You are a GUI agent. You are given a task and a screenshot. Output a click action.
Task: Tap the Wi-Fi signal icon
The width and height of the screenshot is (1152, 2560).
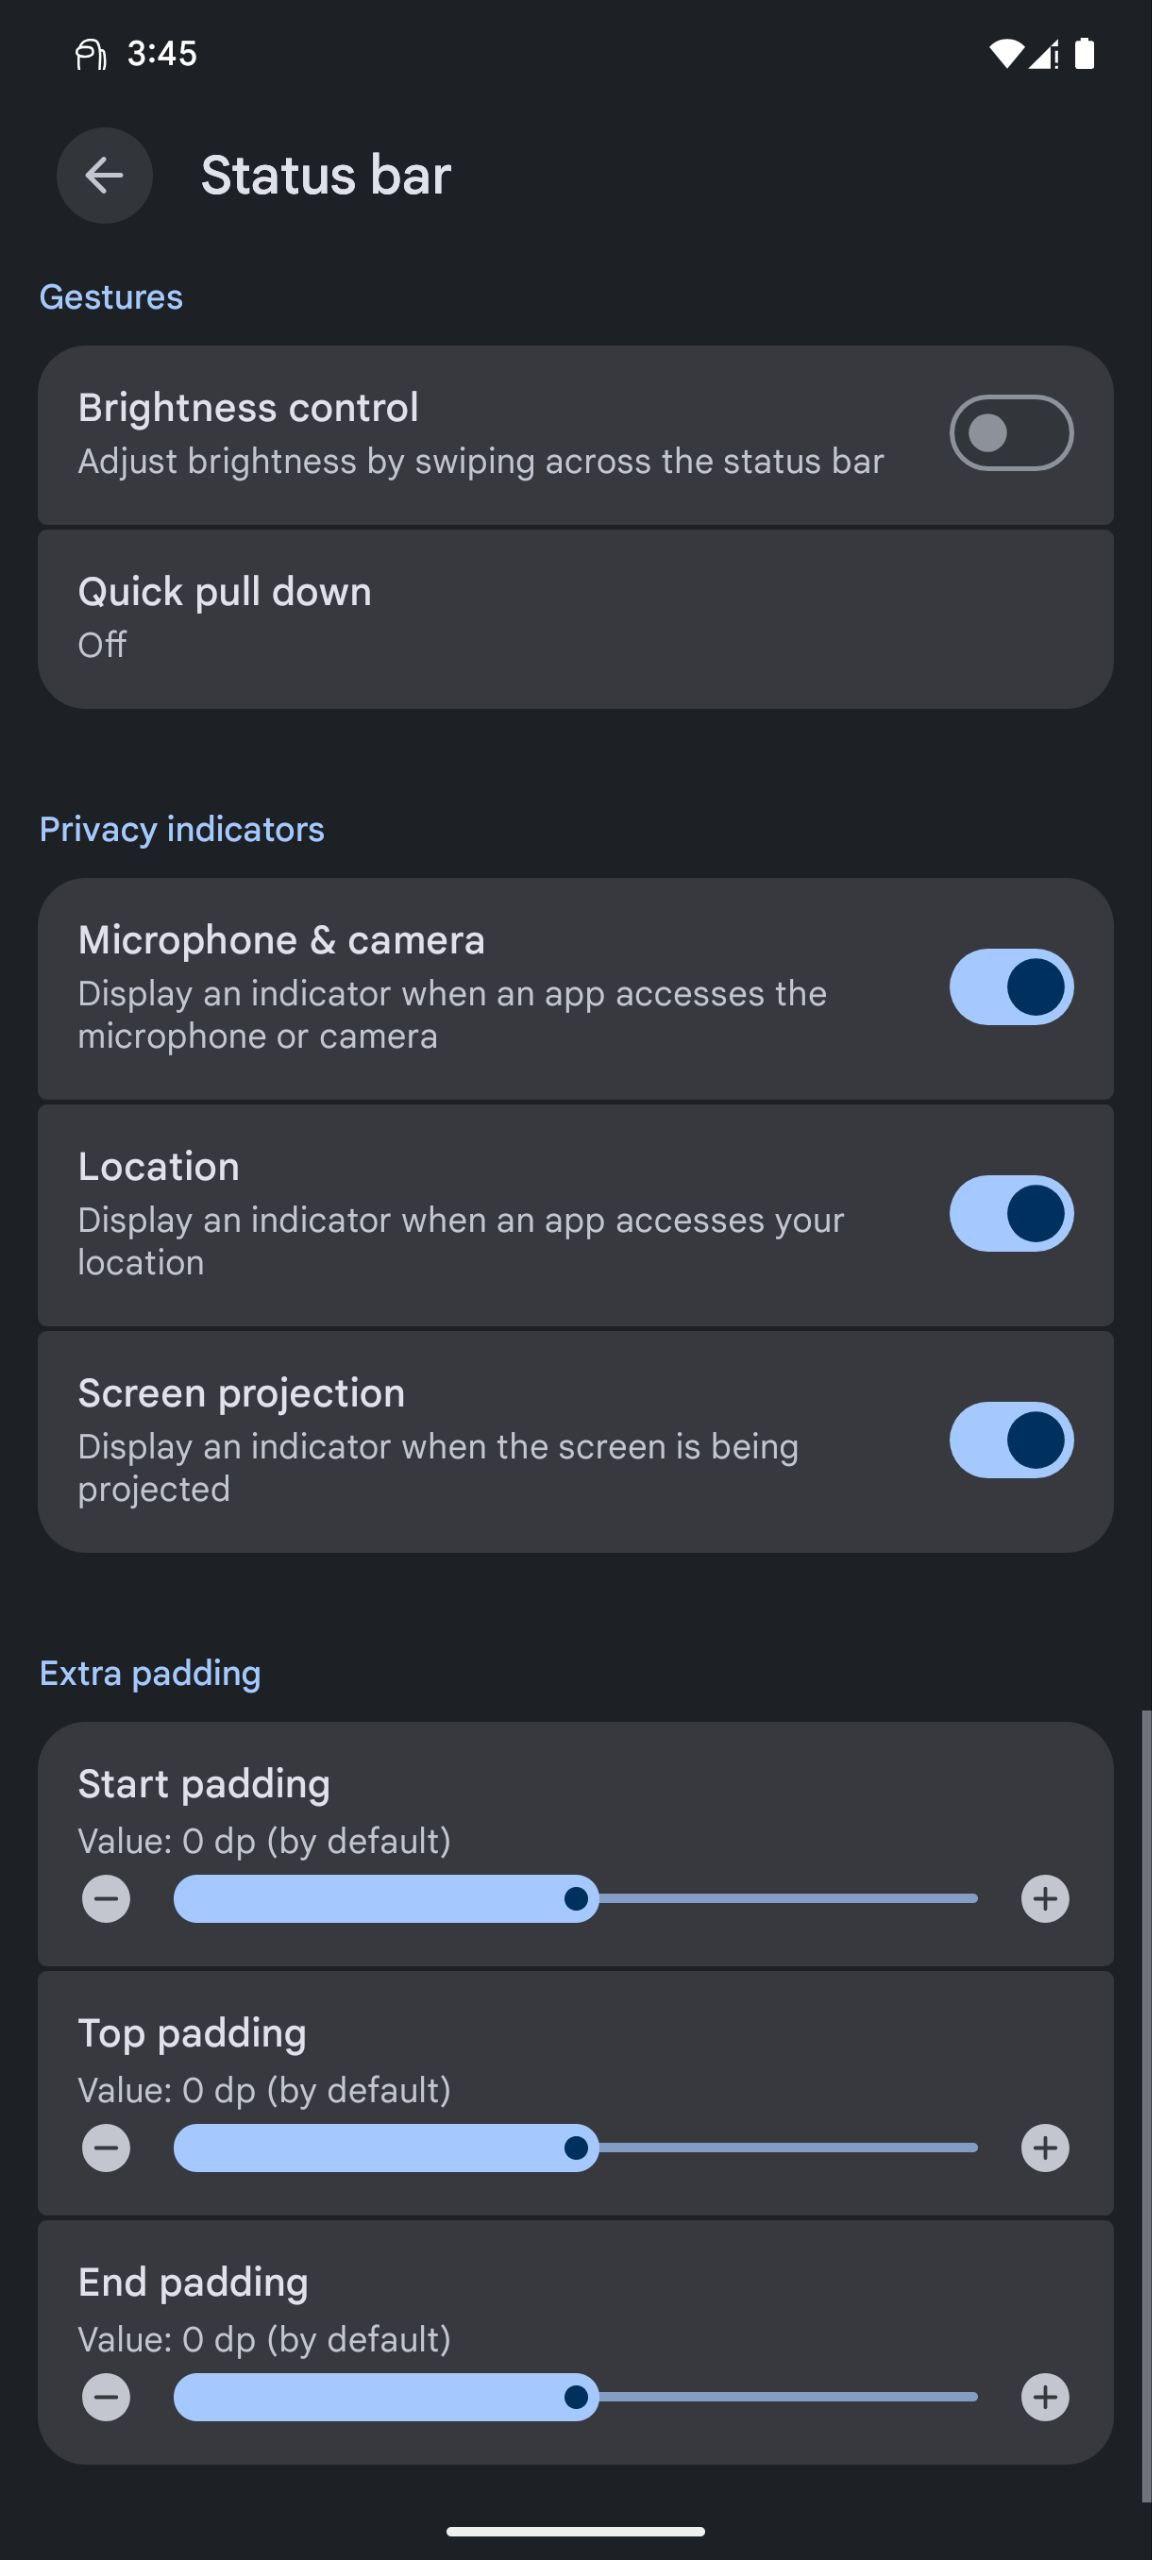[x=1005, y=54]
